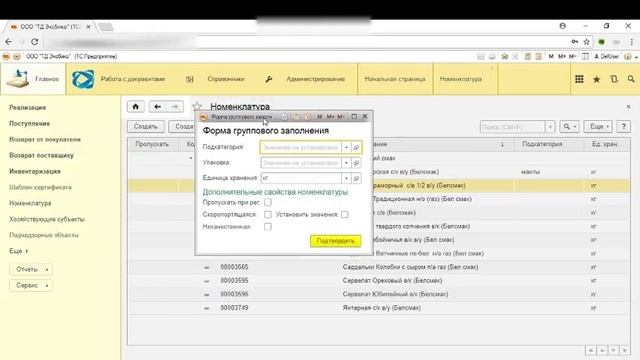The height and width of the screenshot is (360, 640).
Task: Click the browser back arrow
Action: pyautogui.click(x=9, y=42)
